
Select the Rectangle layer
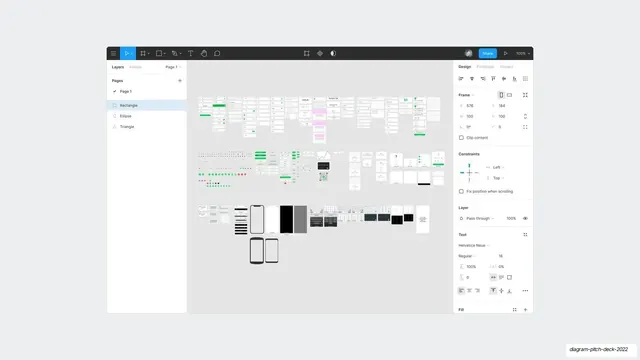point(147,105)
